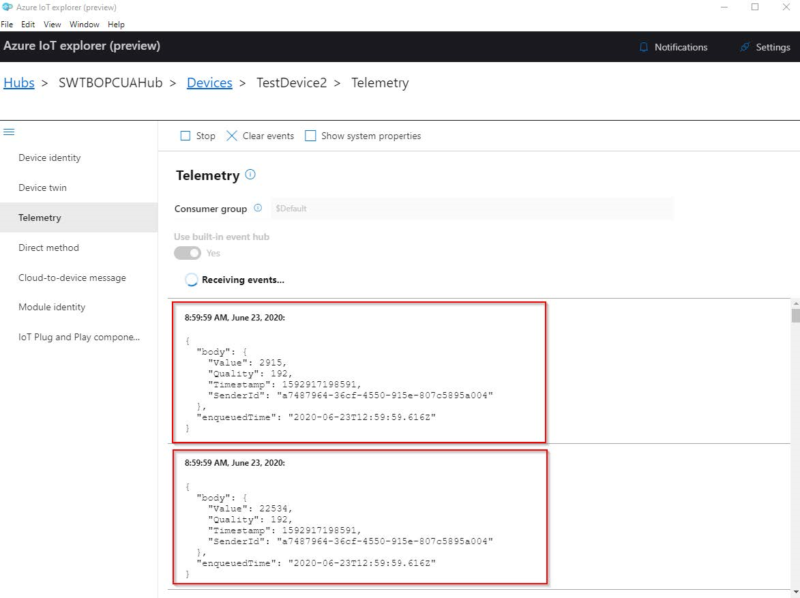Click the Telemetry info icon
The height and width of the screenshot is (598, 800).
coord(250,175)
